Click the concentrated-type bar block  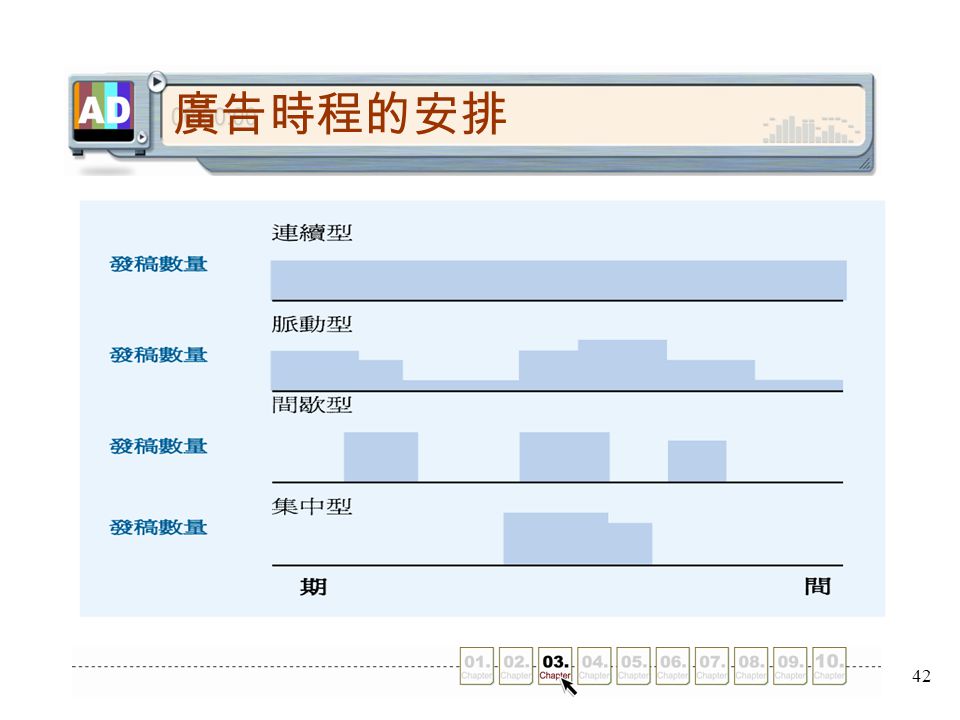point(577,538)
